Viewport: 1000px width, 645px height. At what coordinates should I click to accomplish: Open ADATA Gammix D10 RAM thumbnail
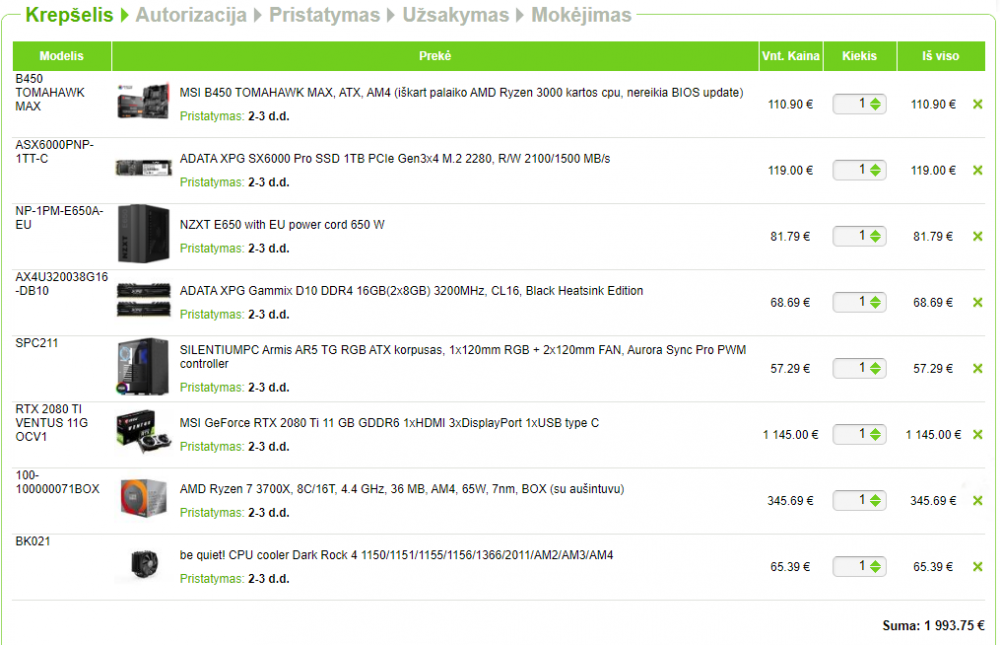pos(143,300)
